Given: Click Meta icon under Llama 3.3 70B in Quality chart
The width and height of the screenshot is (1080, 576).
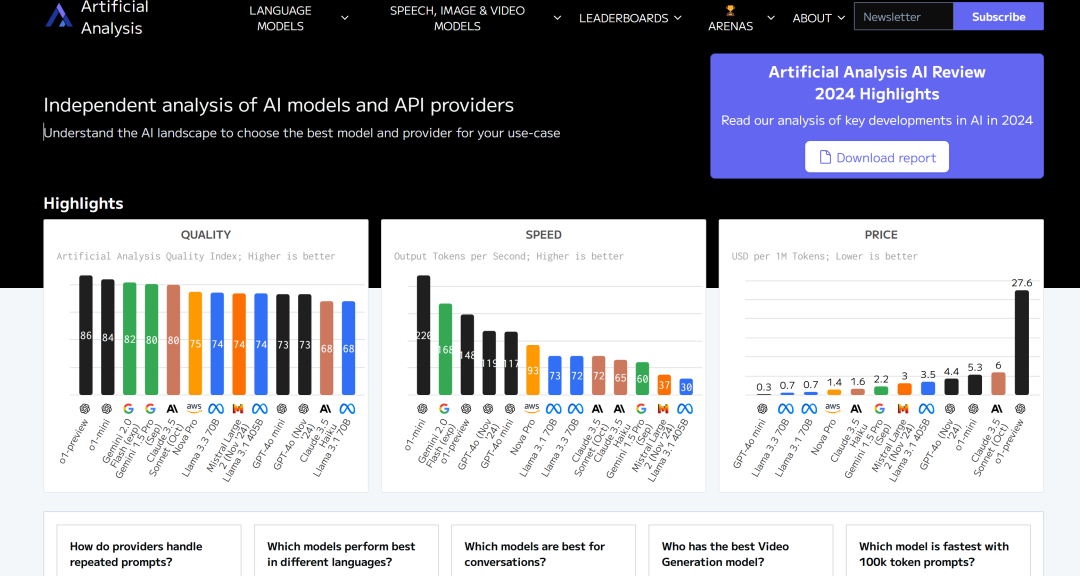Looking at the screenshot, I should [x=216, y=409].
